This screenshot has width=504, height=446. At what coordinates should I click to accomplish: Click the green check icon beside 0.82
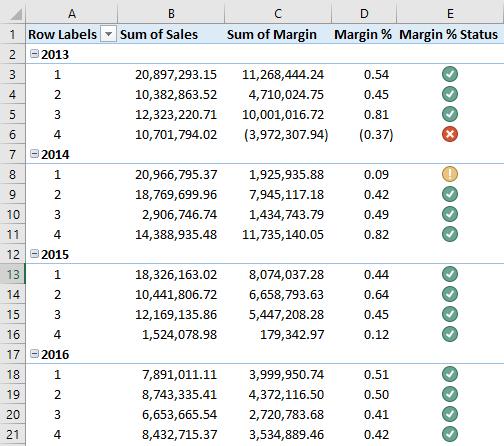coord(450,234)
